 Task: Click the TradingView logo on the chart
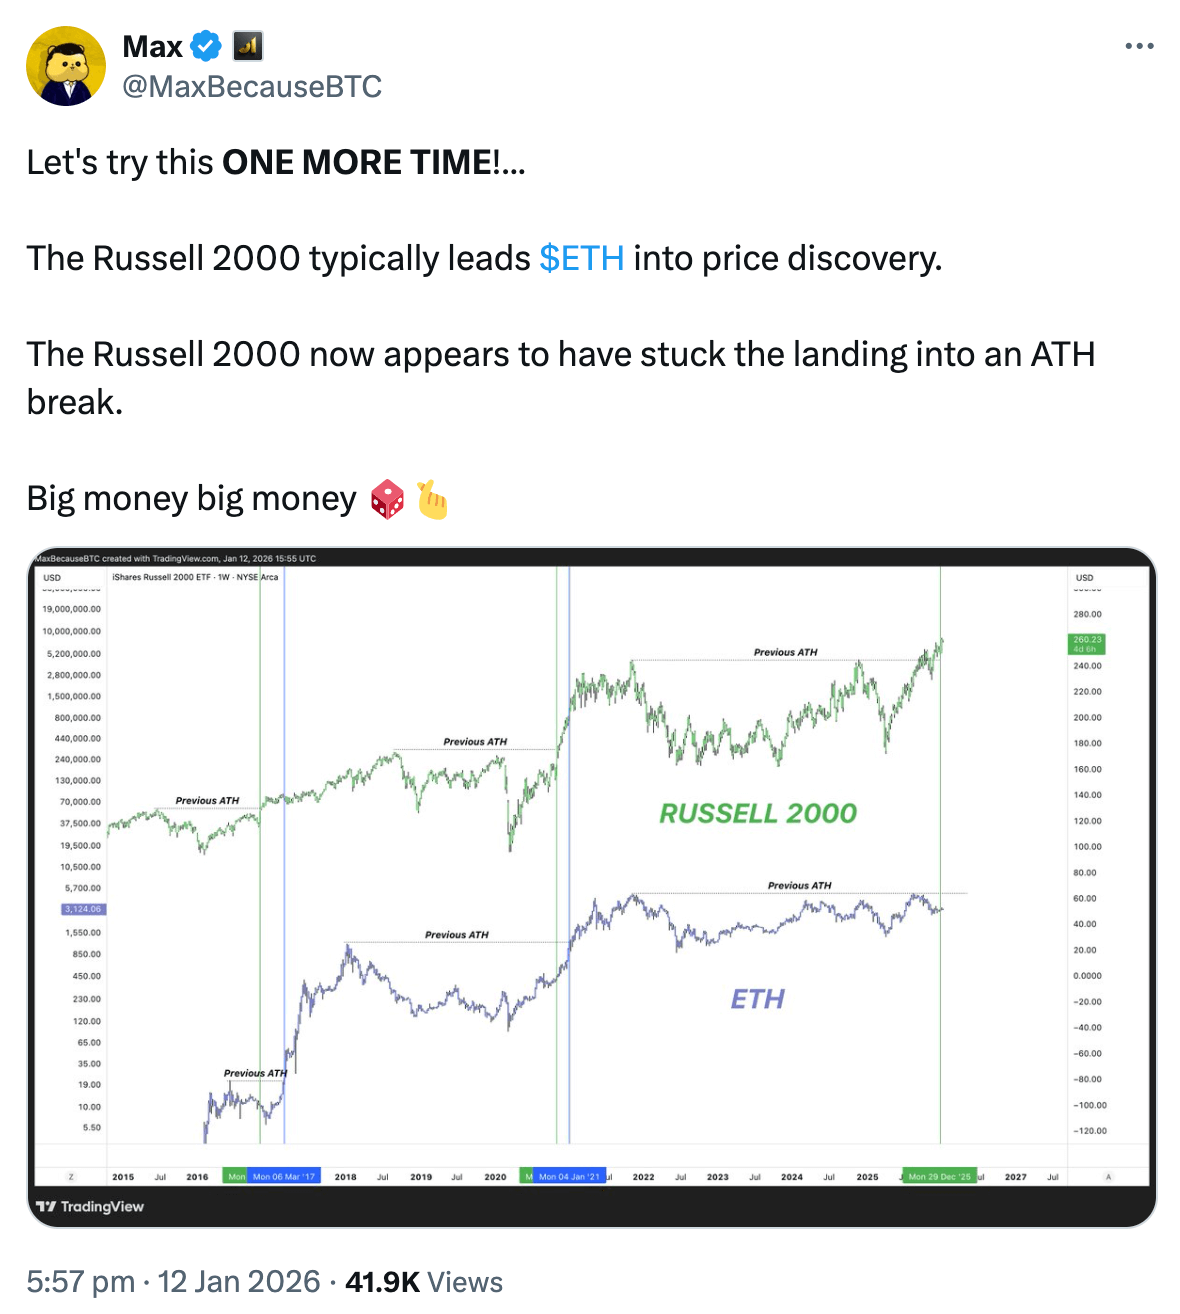(90, 1207)
